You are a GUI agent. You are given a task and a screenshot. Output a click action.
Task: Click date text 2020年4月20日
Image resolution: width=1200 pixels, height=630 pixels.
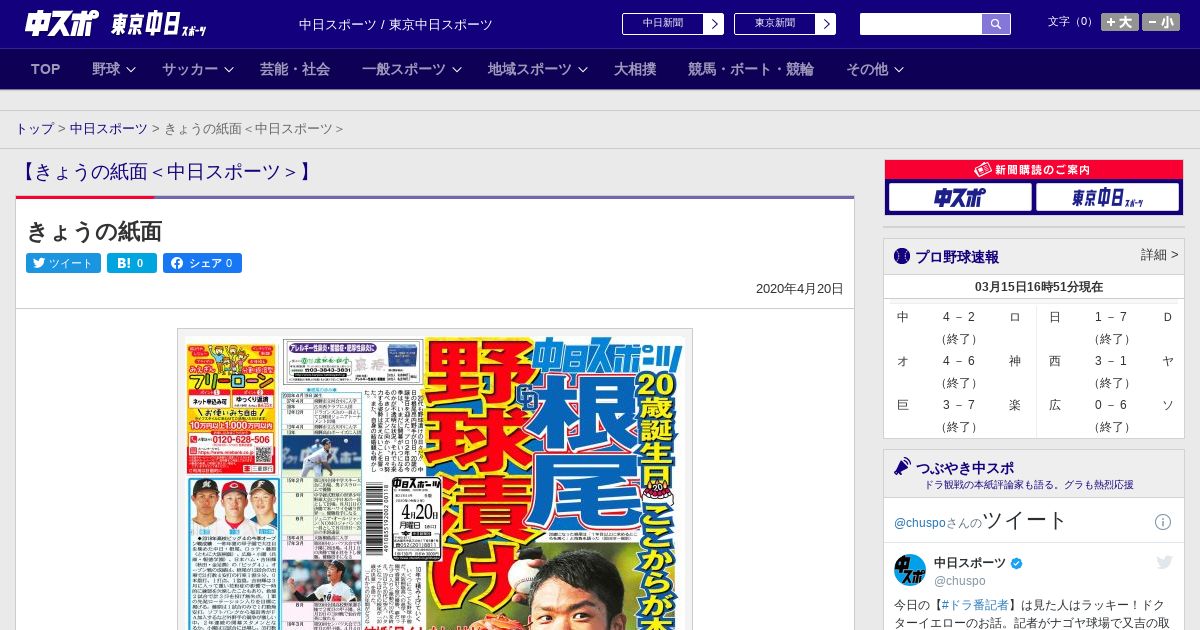point(800,289)
